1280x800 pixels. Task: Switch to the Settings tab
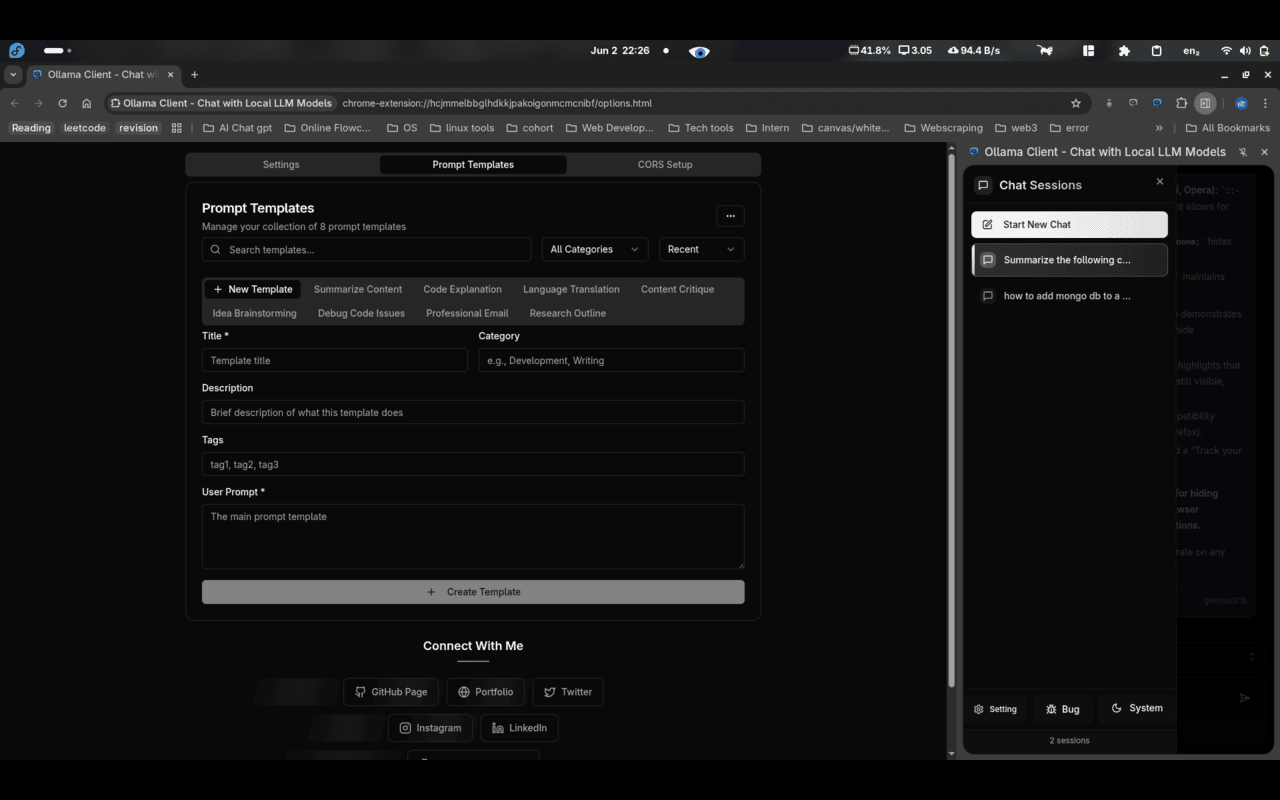[x=281, y=164]
